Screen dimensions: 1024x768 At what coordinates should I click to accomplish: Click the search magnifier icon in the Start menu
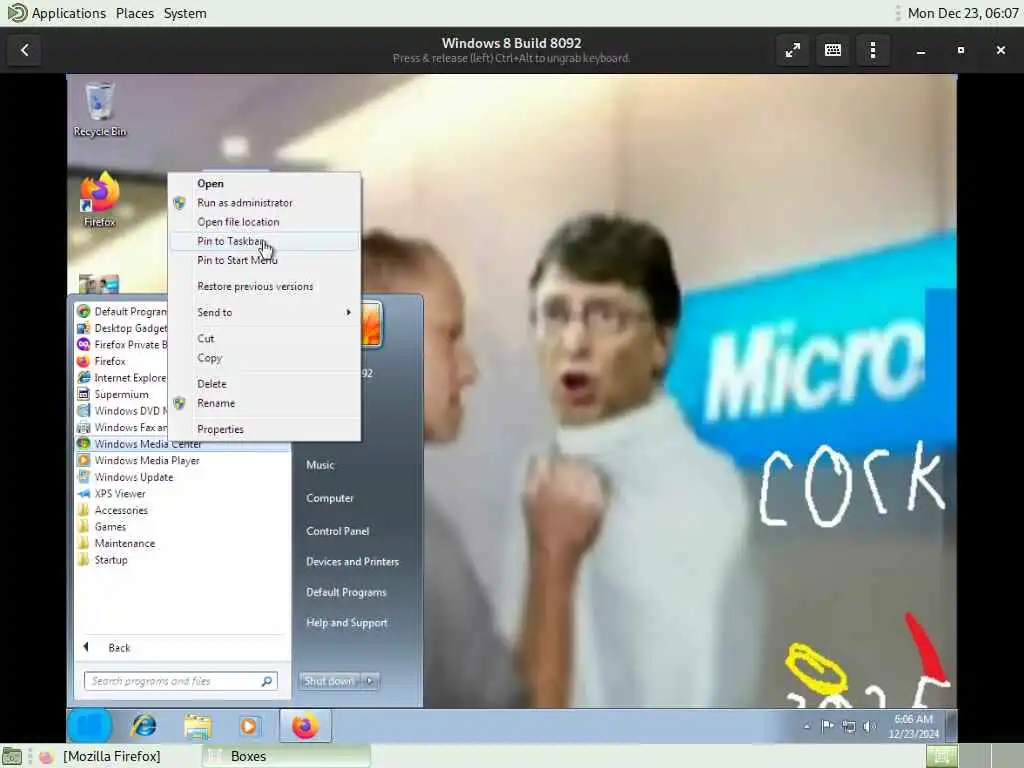click(x=266, y=681)
